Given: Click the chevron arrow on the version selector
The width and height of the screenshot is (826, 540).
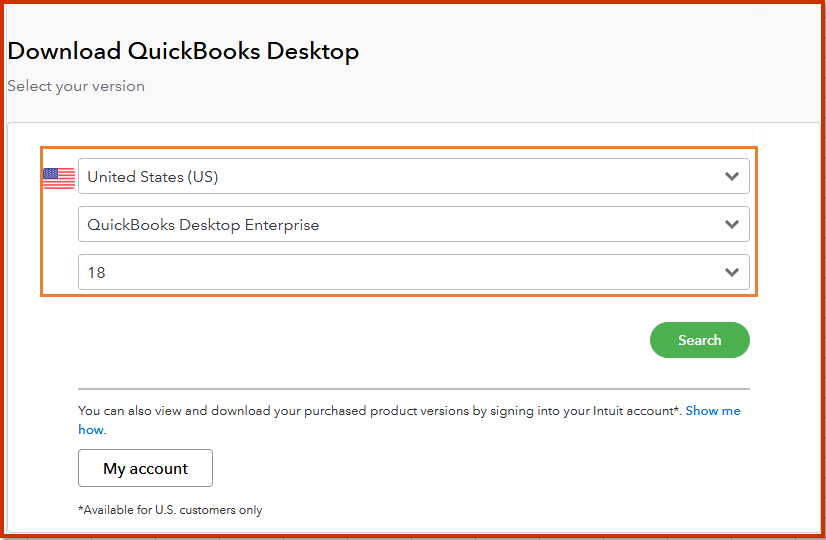Looking at the screenshot, I should click(732, 272).
